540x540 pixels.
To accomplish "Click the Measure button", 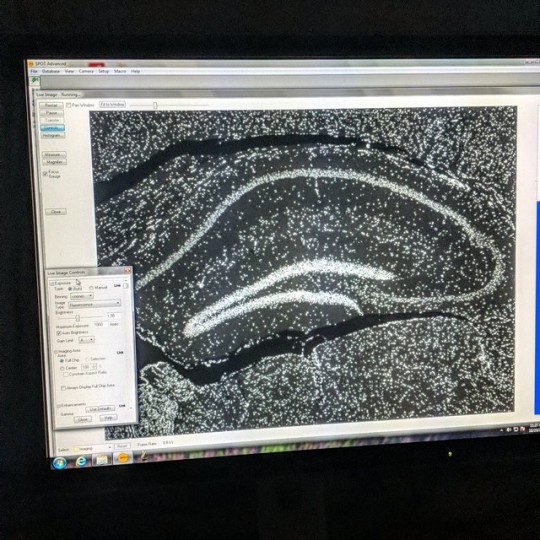I will click(53, 155).
